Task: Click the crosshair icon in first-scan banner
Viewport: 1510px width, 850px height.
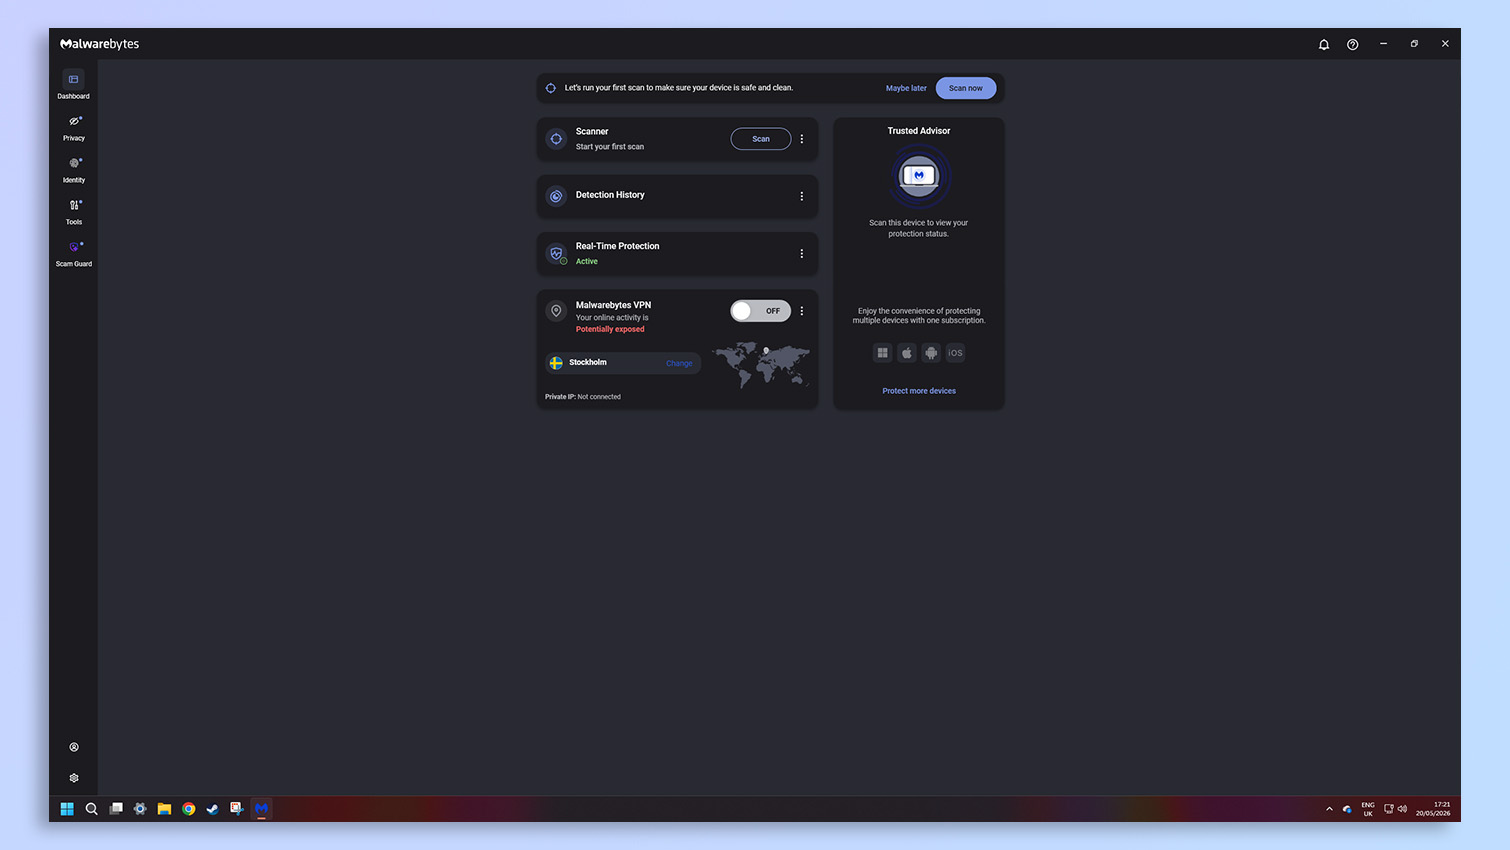Action: point(550,88)
